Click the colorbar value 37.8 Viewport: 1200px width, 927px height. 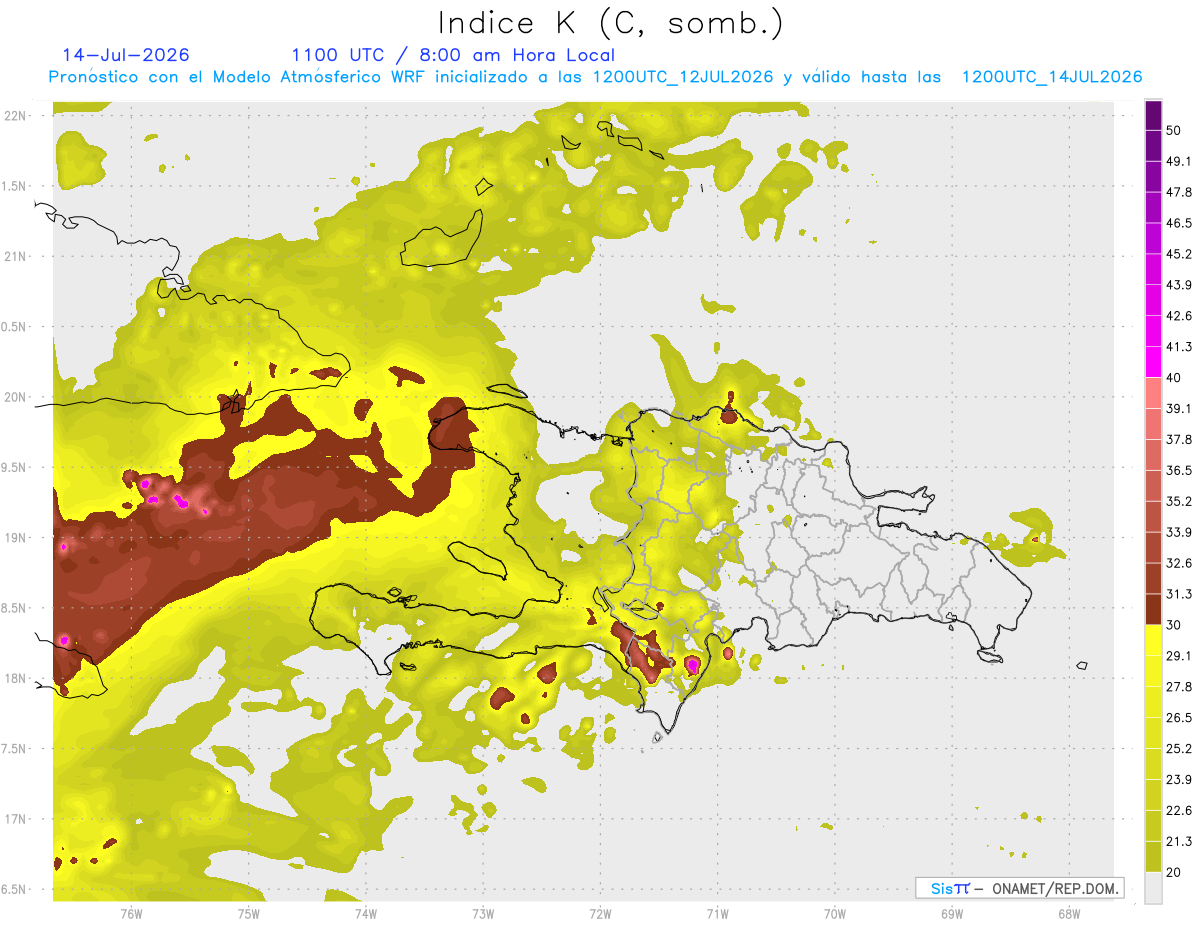click(1179, 439)
